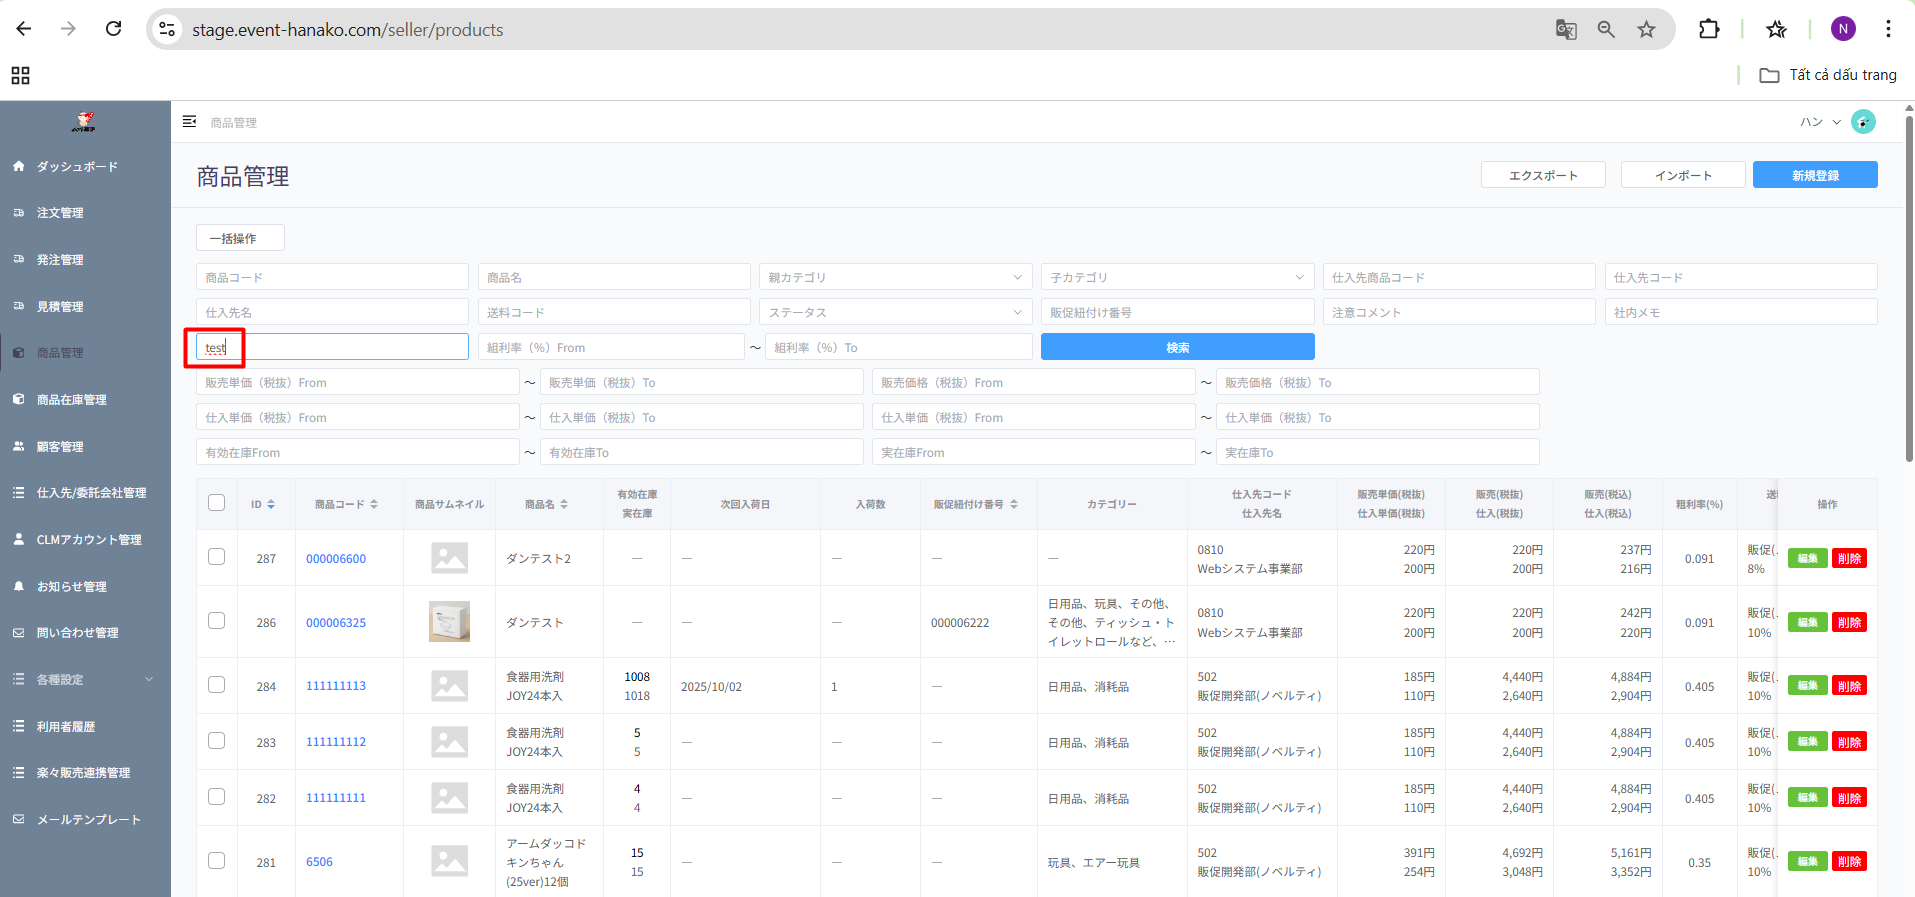Sort by 商品コード column arrows

(374, 504)
